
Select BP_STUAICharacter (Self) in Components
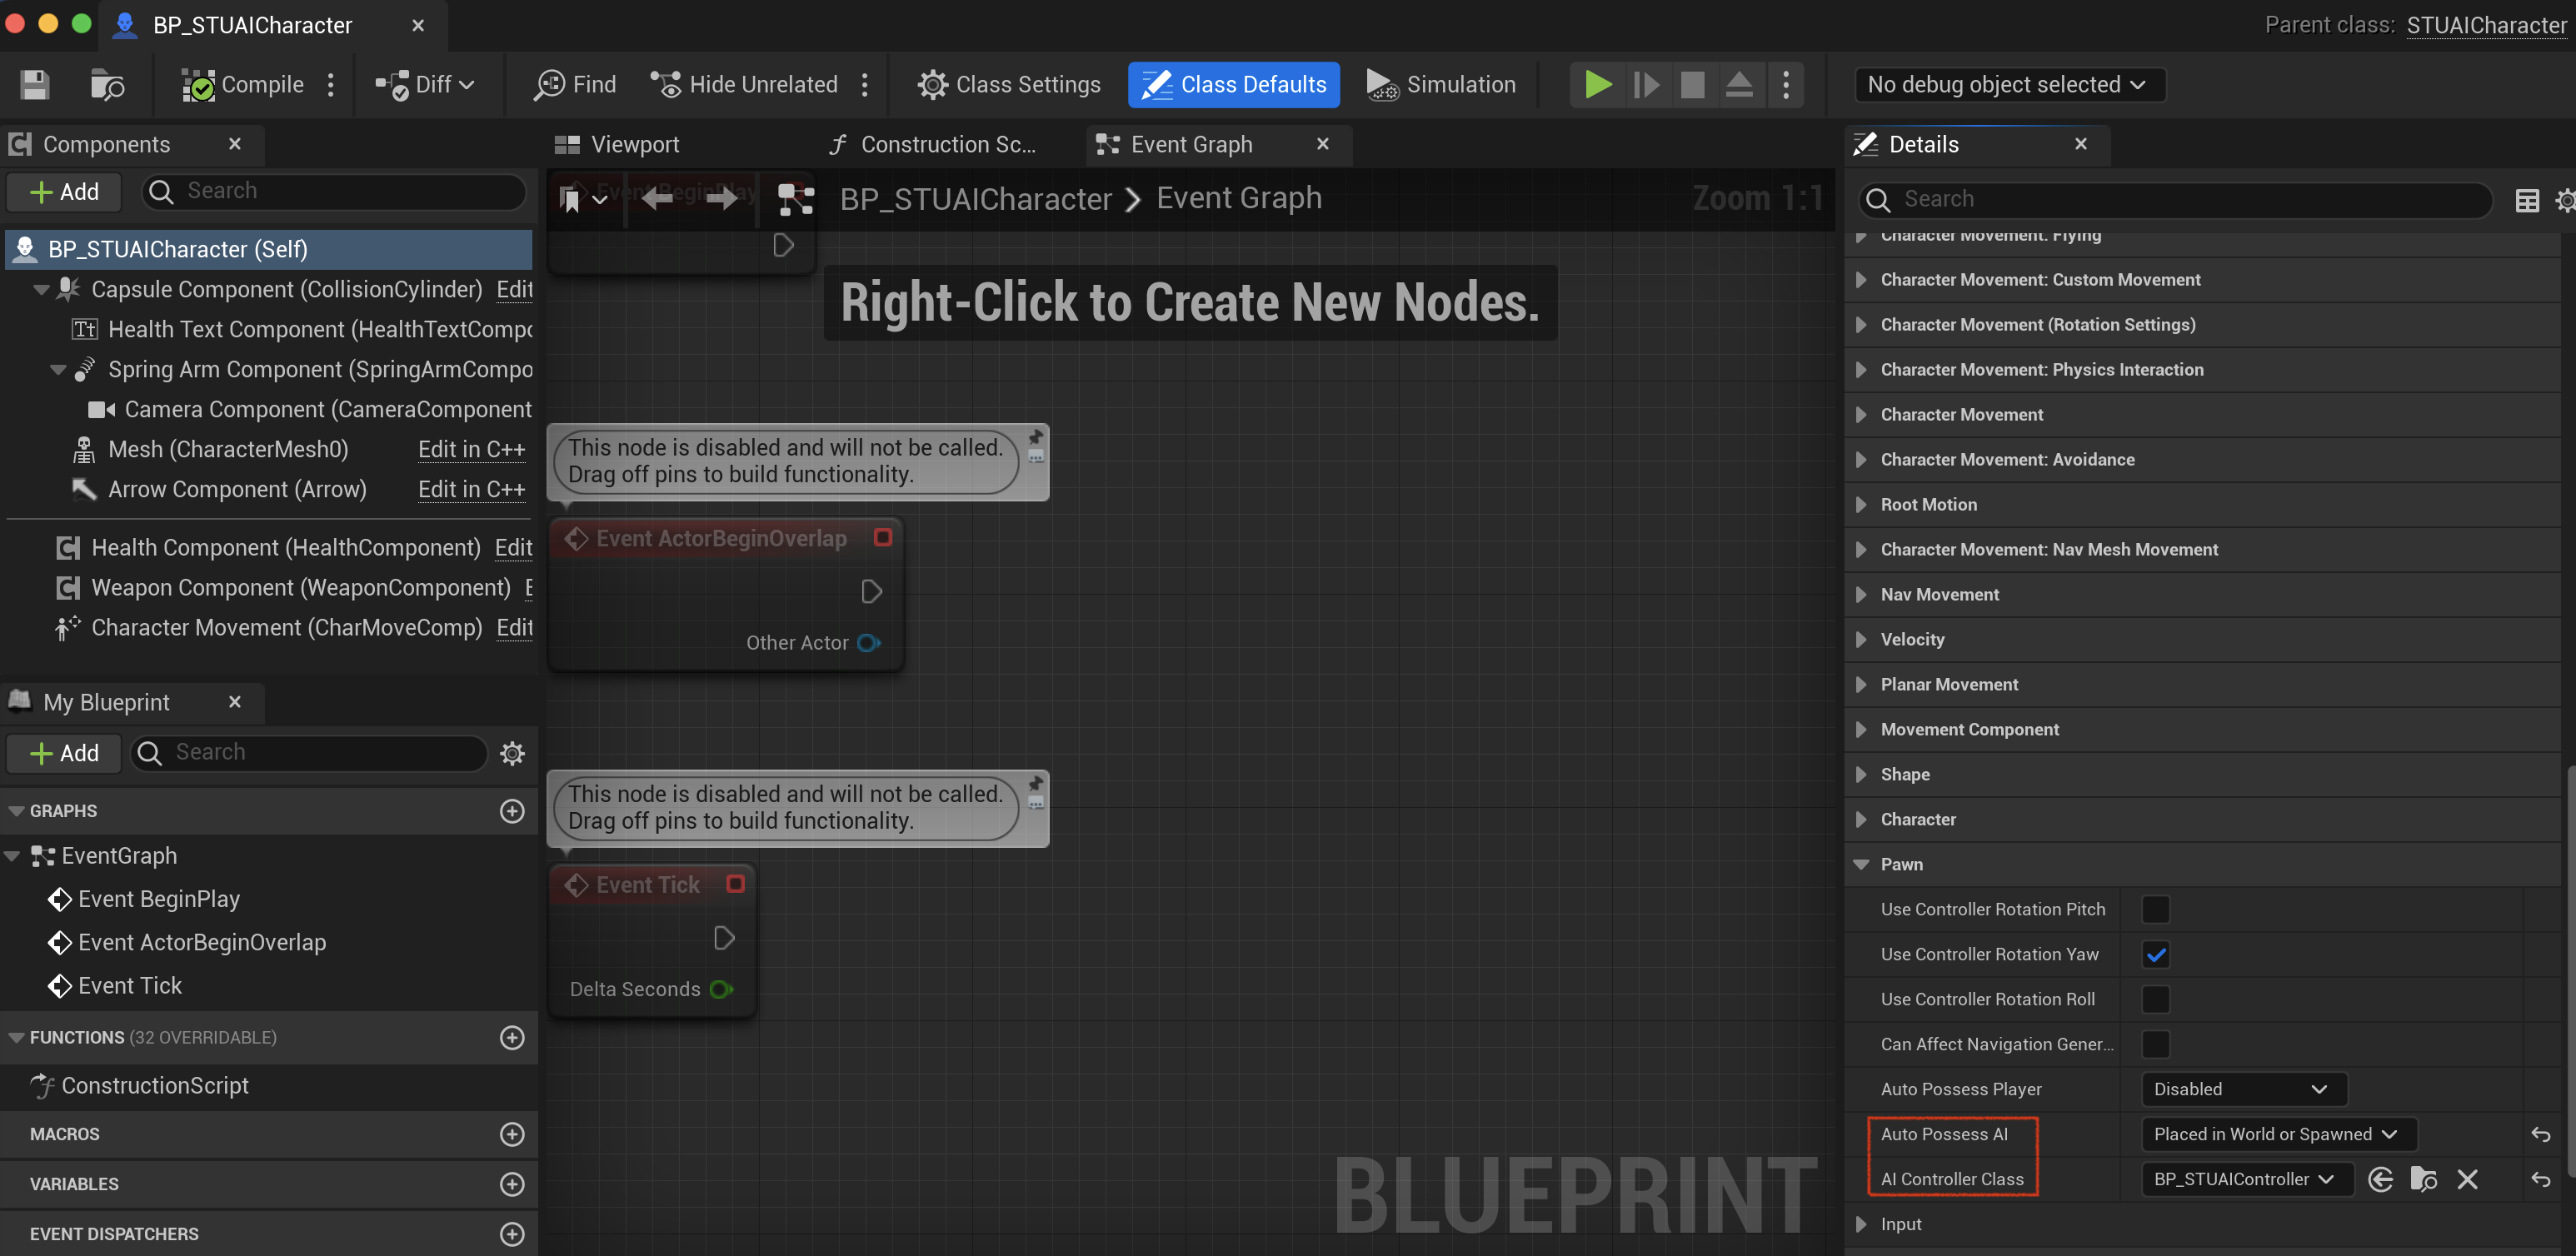tap(268, 249)
